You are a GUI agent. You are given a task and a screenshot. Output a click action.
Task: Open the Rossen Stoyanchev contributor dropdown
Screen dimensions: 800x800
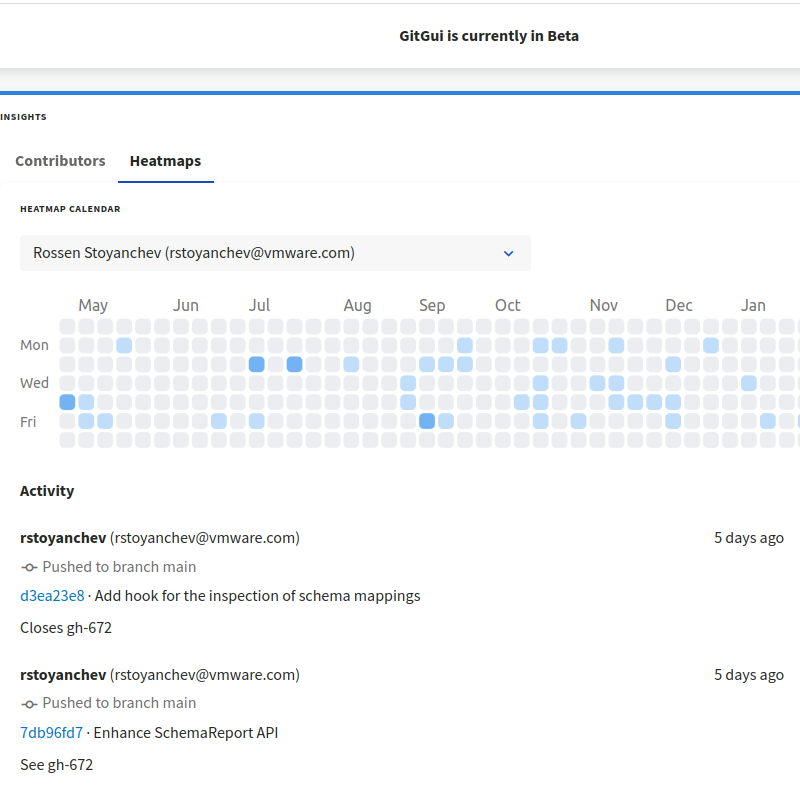tap(275, 253)
